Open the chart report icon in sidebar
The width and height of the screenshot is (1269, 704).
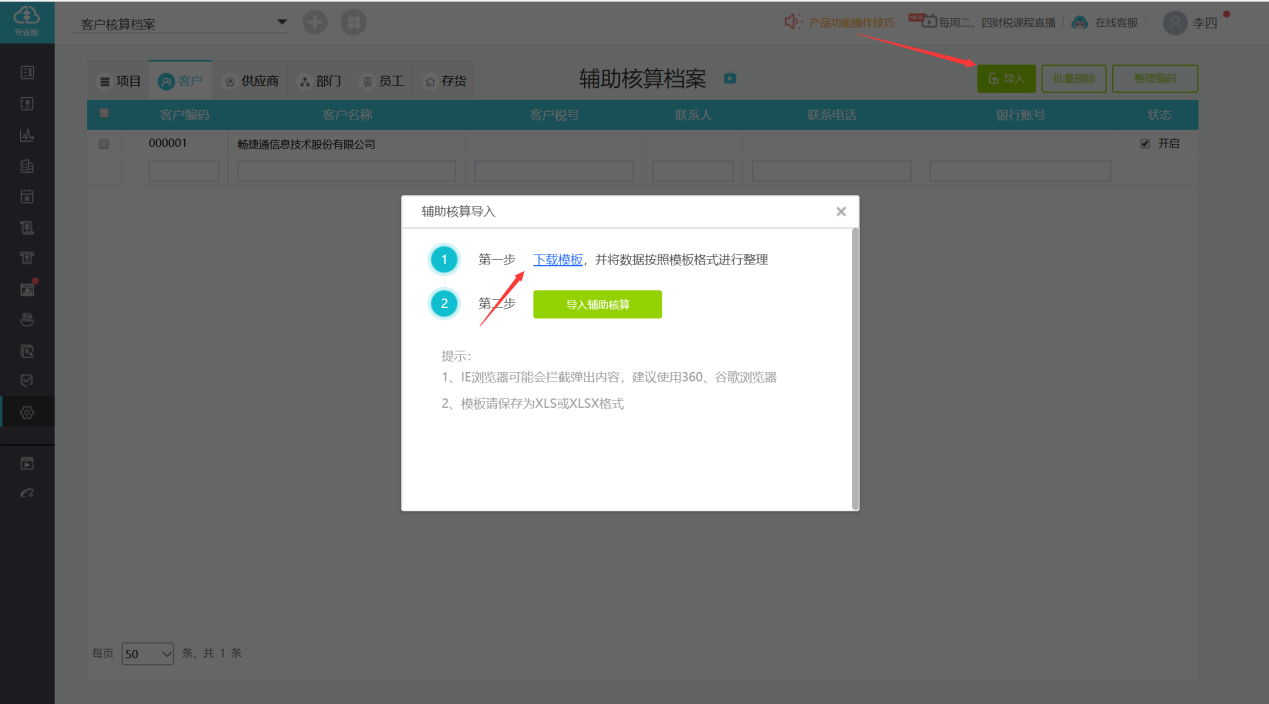[x=27, y=135]
